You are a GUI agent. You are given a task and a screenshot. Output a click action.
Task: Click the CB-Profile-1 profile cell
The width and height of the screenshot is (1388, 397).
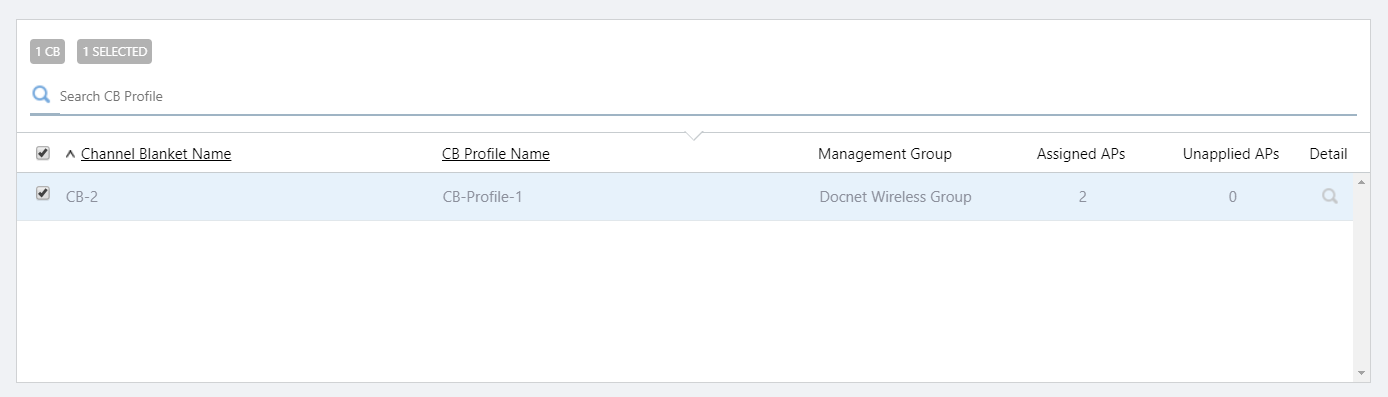(482, 197)
